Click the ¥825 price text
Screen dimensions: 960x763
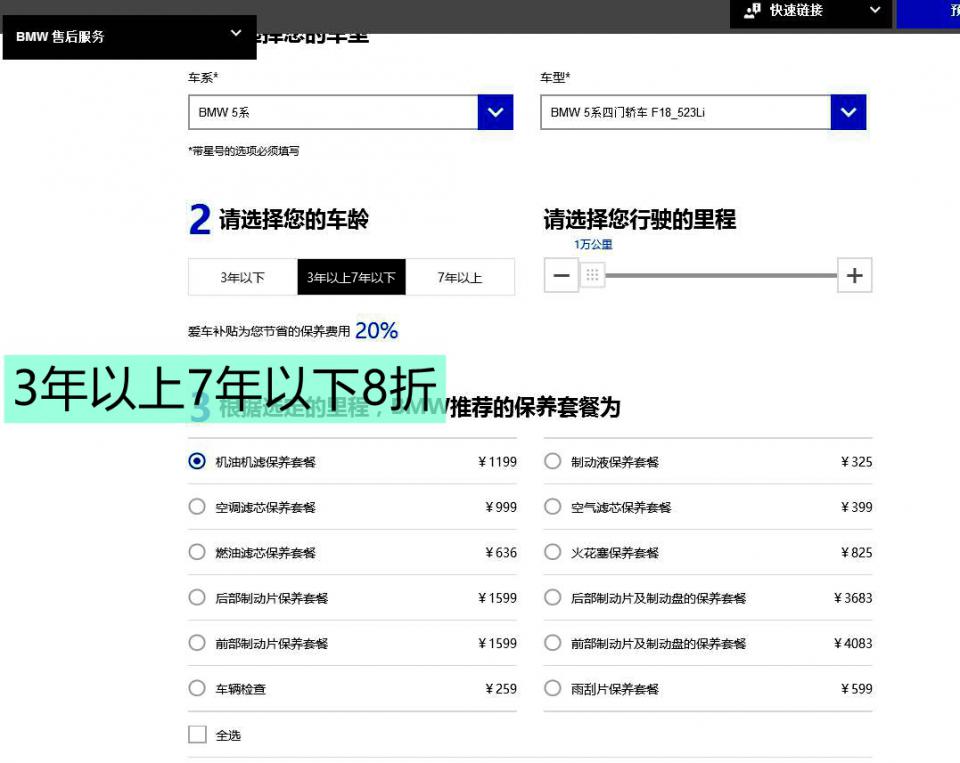857,552
